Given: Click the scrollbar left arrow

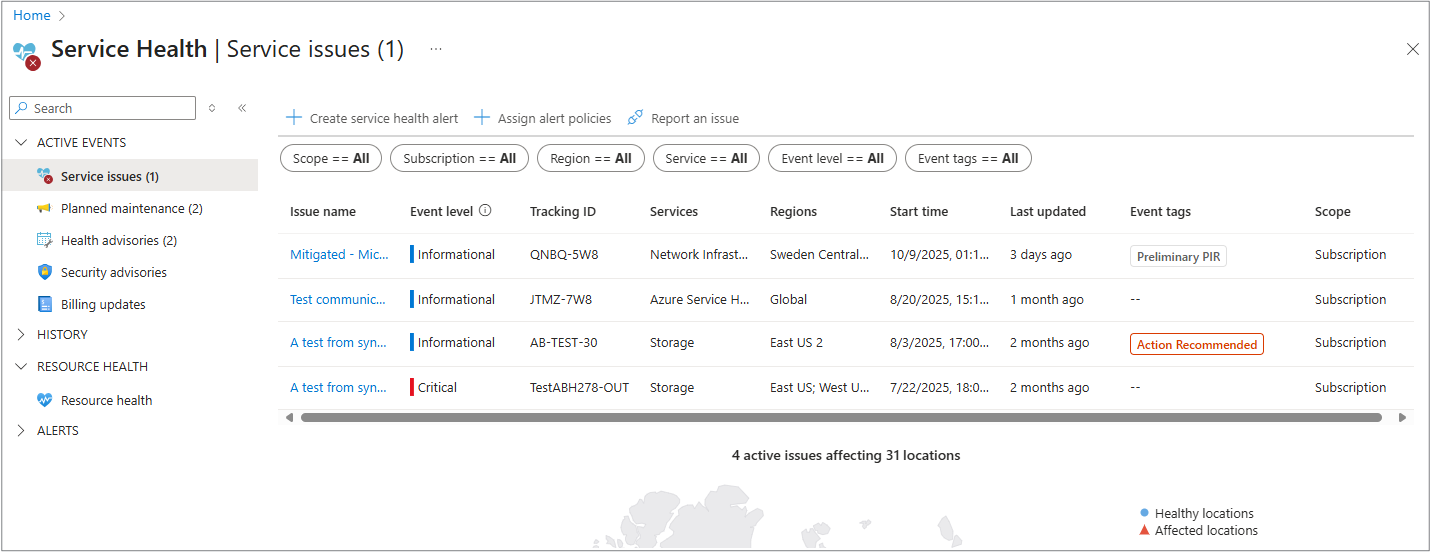Looking at the screenshot, I should (289, 418).
